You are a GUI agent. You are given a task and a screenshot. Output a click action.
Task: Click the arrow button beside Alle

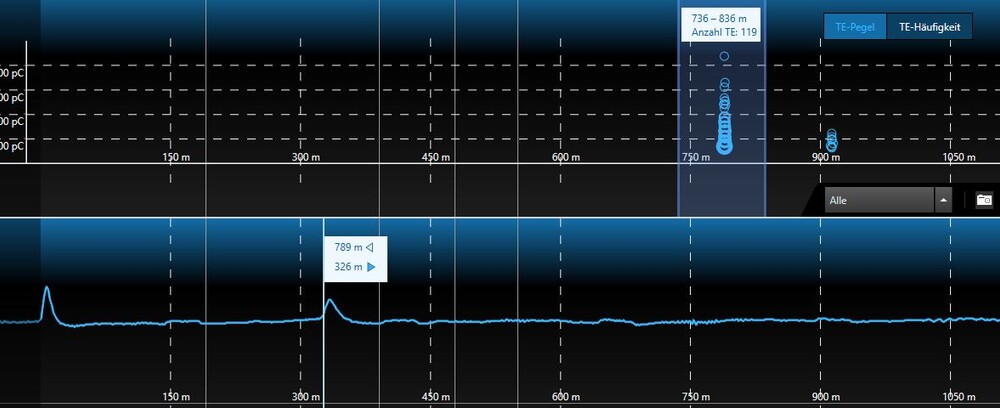[942, 200]
